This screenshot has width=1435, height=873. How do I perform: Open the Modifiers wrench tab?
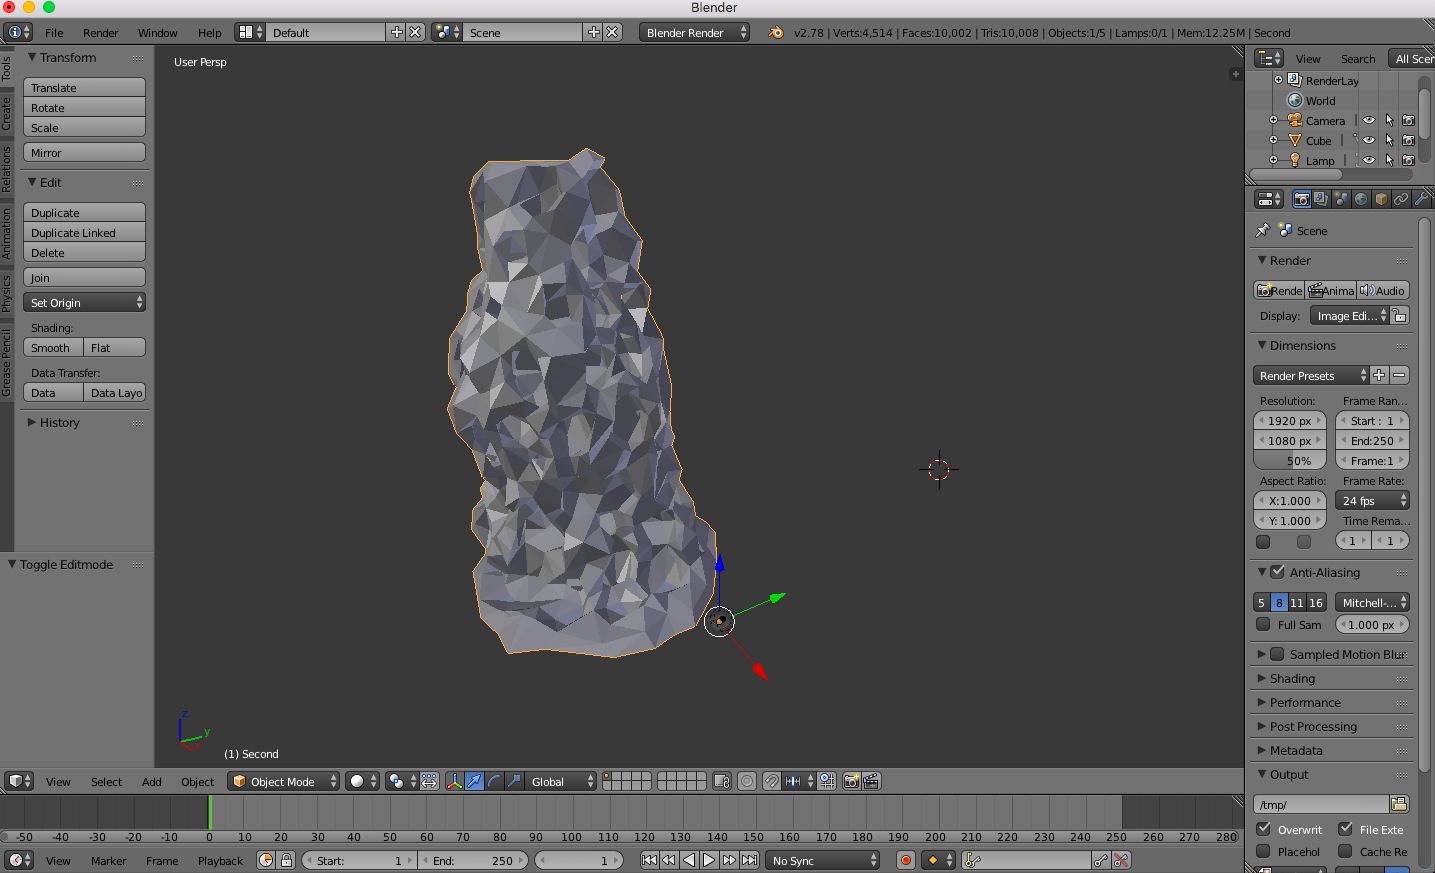click(1421, 199)
